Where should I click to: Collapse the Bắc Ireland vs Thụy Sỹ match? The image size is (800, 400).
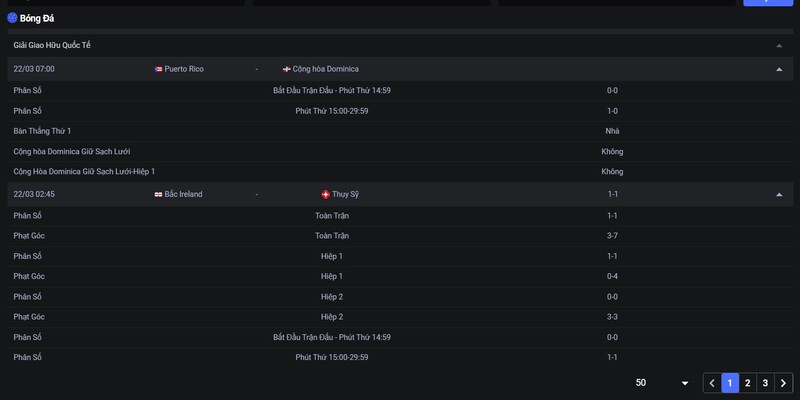(x=779, y=194)
